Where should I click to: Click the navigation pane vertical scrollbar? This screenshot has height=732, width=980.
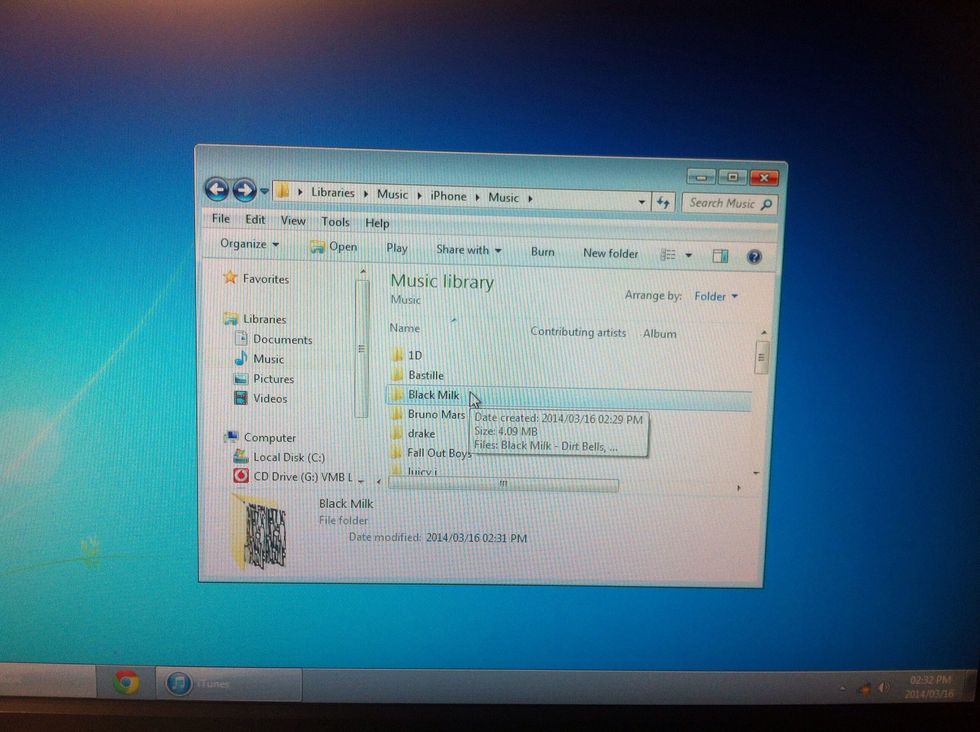pos(361,348)
